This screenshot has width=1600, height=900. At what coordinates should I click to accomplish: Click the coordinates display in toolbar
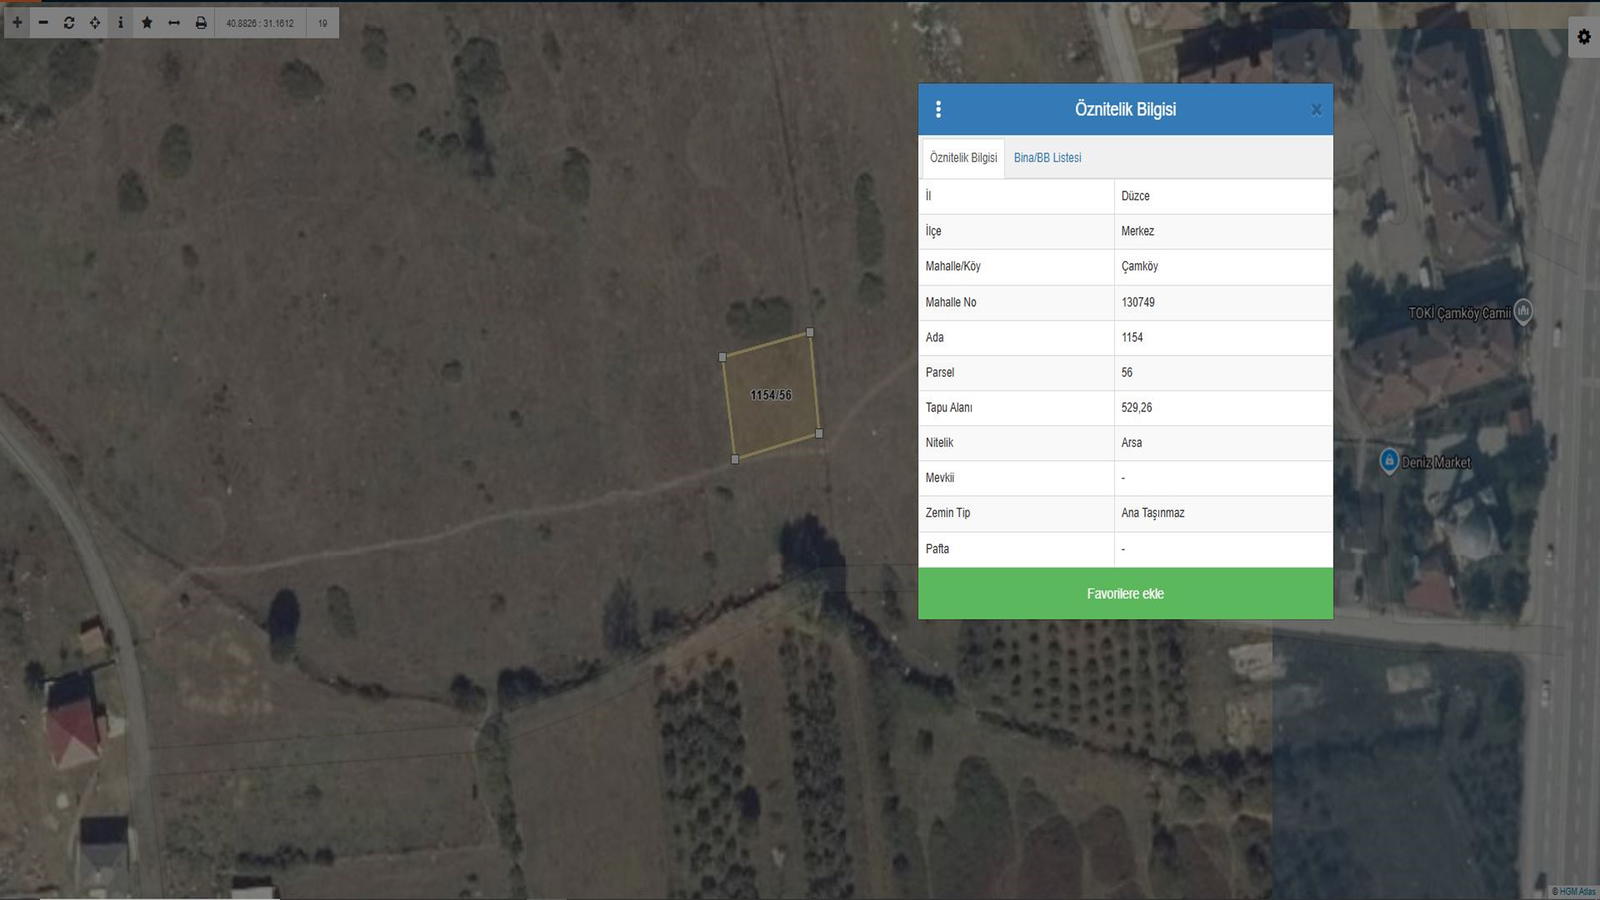260,23
